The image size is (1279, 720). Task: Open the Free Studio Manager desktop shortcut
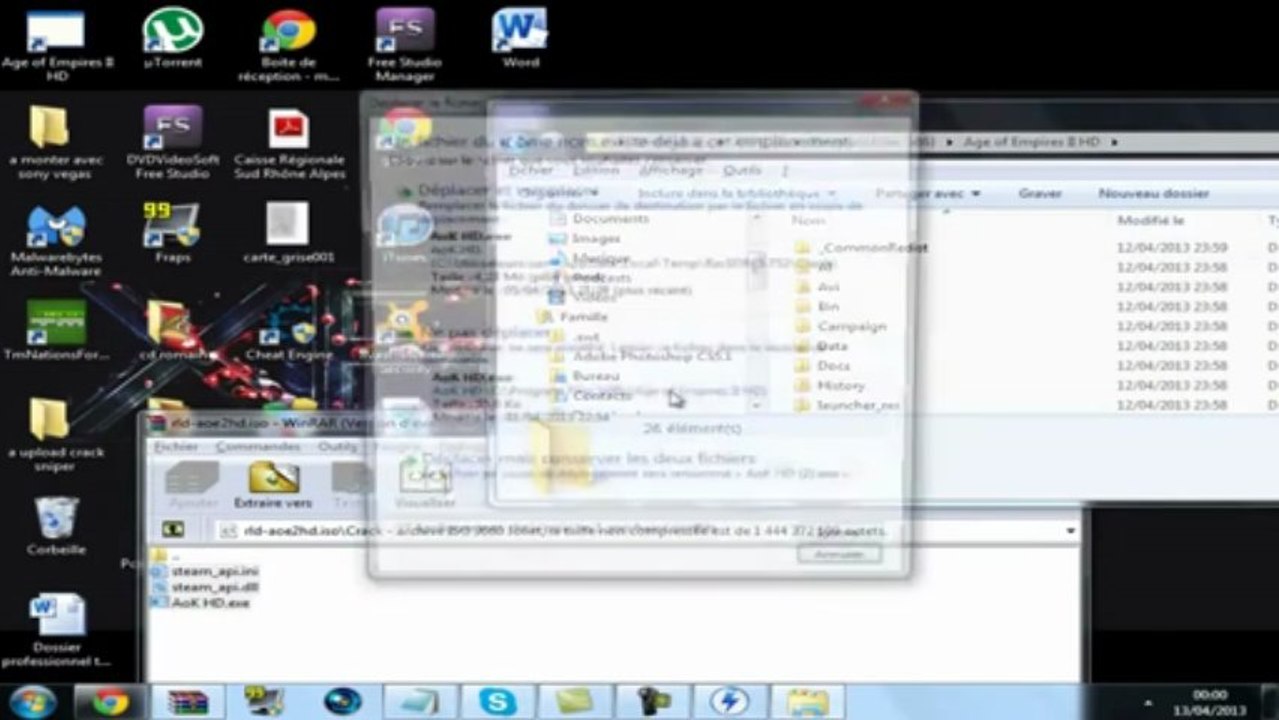coord(404,44)
